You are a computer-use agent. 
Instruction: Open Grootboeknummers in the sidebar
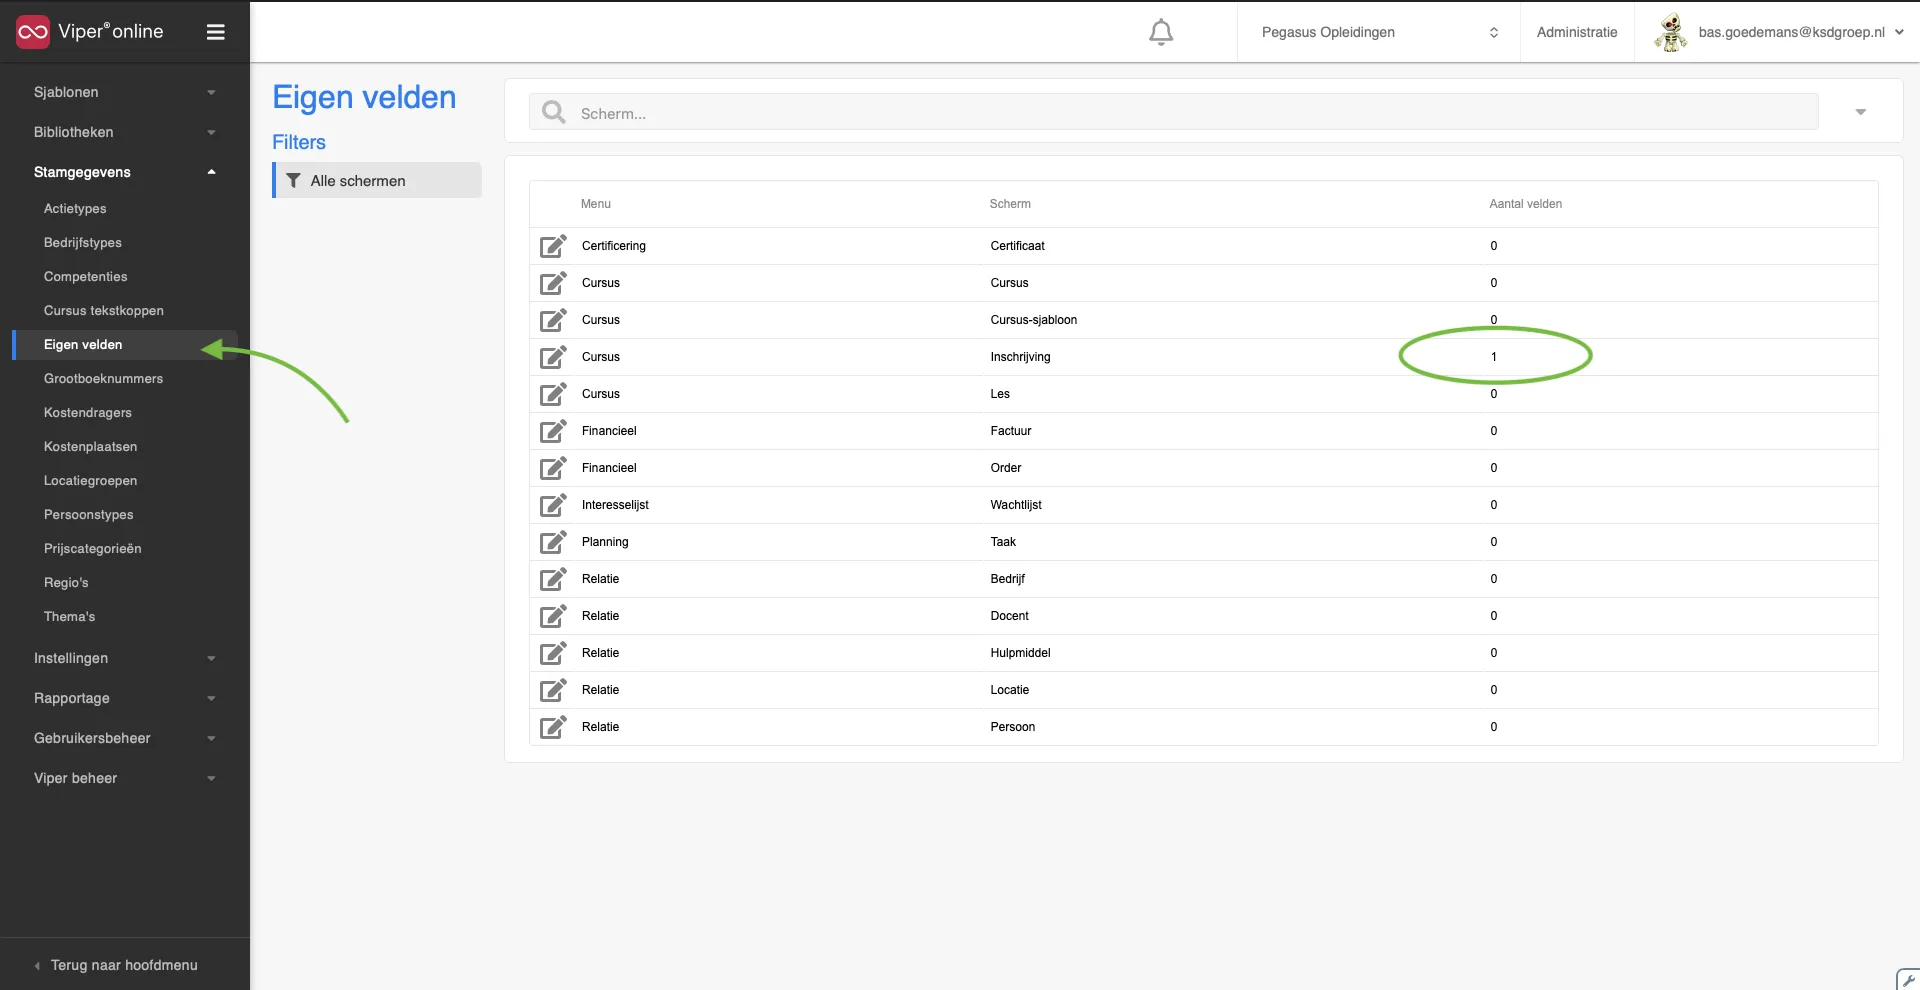point(103,379)
